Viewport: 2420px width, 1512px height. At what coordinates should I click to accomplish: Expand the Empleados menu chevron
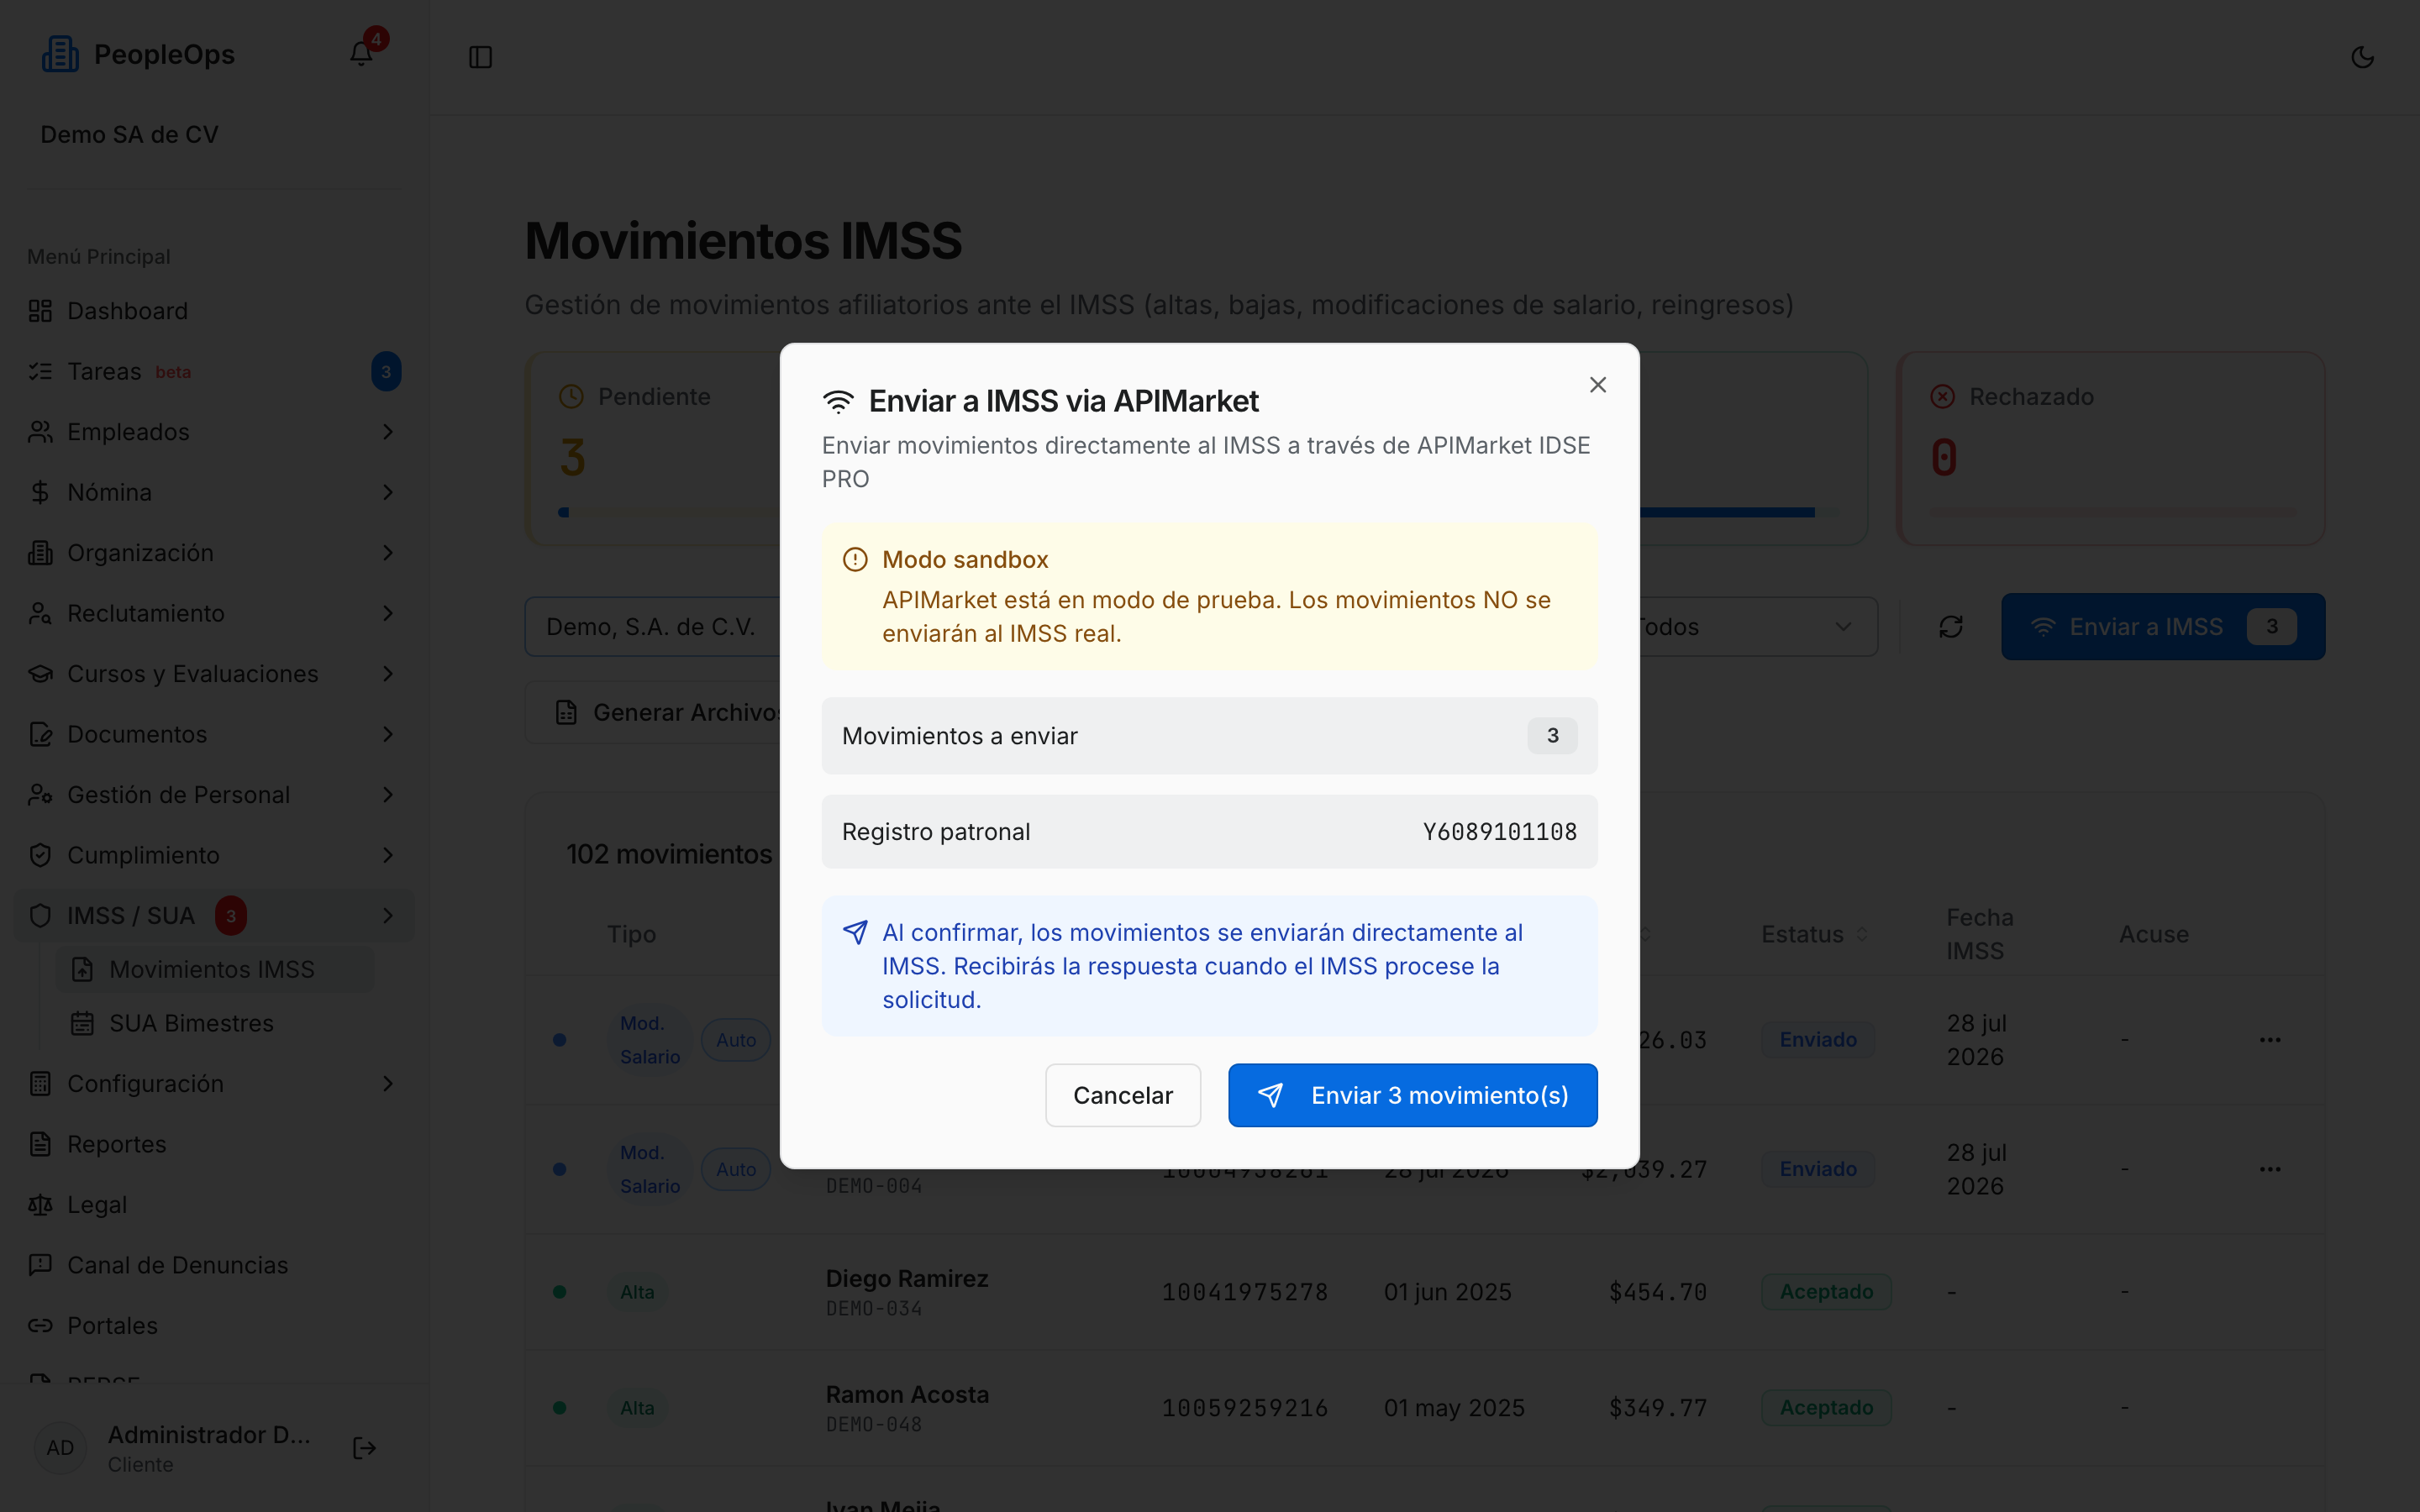point(388,432)
